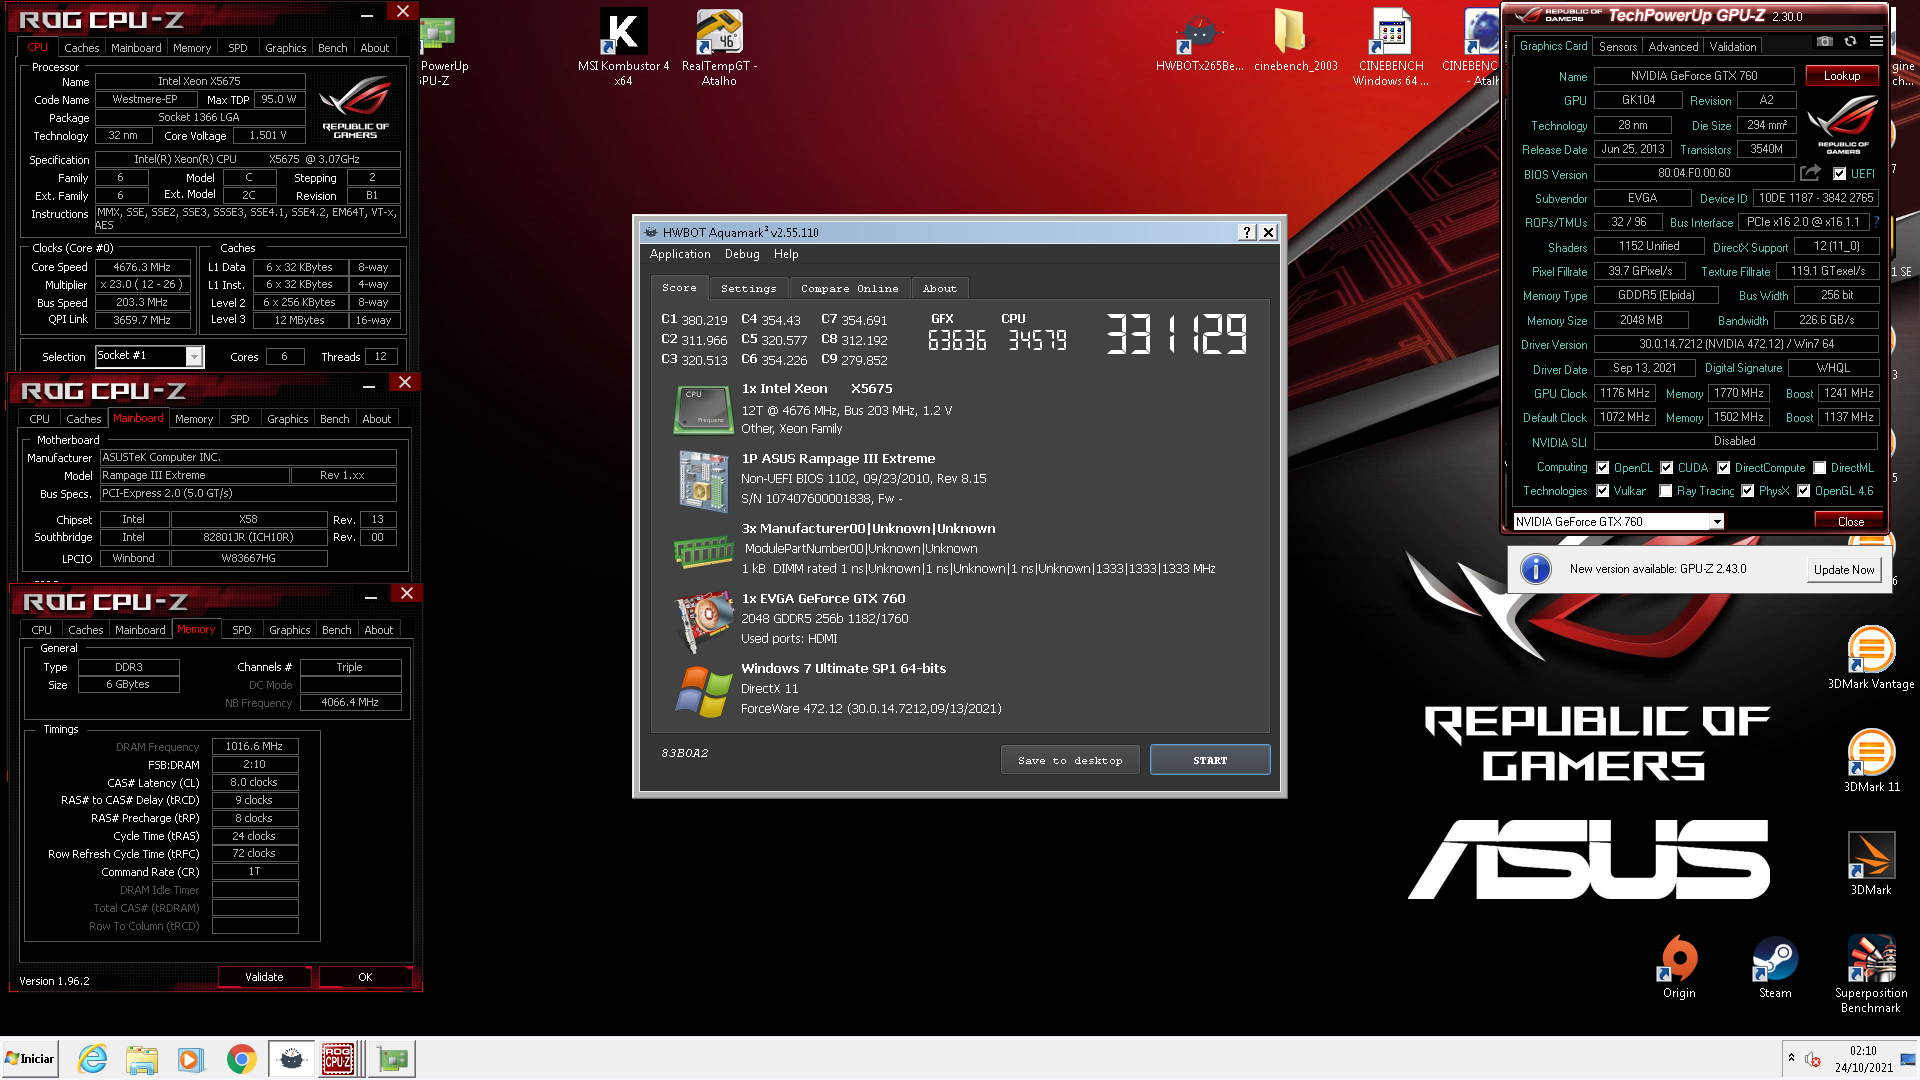Click Save to desktop in Aquamark
The image size is (1920, 1080).
(1070, 760)
